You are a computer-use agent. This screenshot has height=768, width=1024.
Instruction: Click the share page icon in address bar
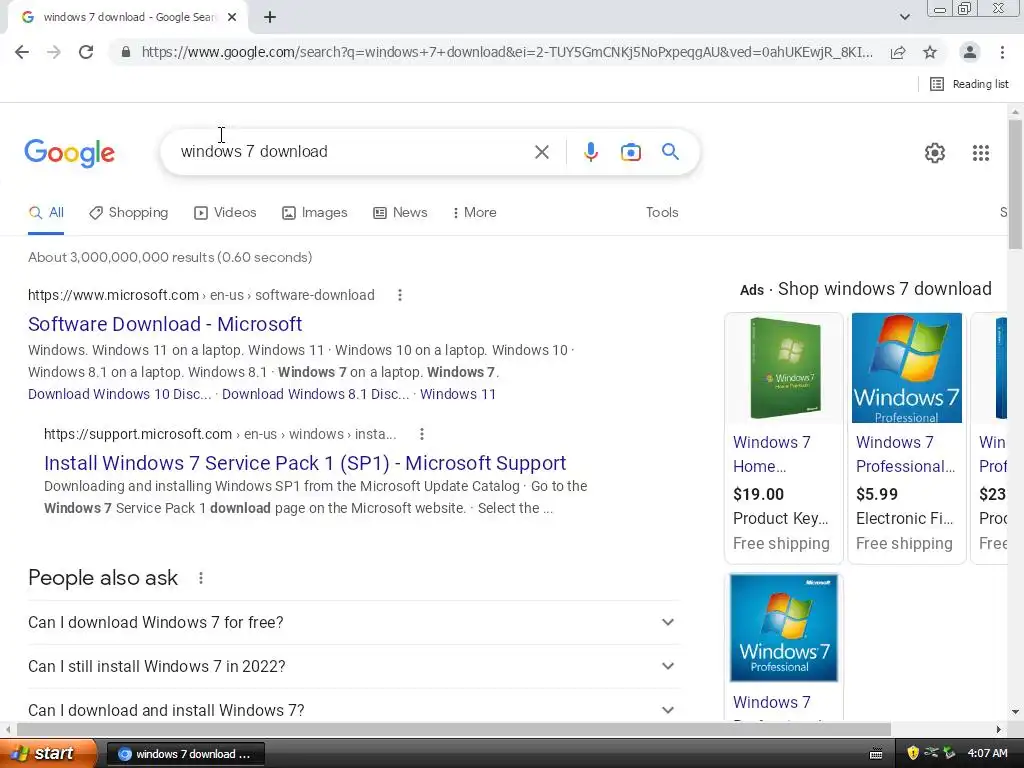tap(898, 52)
